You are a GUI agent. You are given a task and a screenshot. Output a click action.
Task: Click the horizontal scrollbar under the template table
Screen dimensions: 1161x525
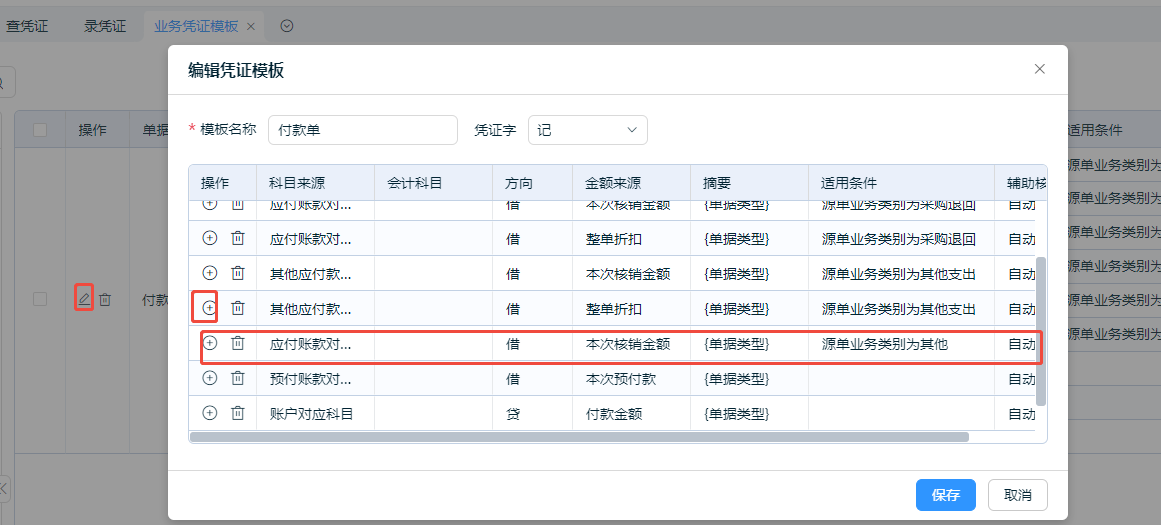click(x=578, y=437)
